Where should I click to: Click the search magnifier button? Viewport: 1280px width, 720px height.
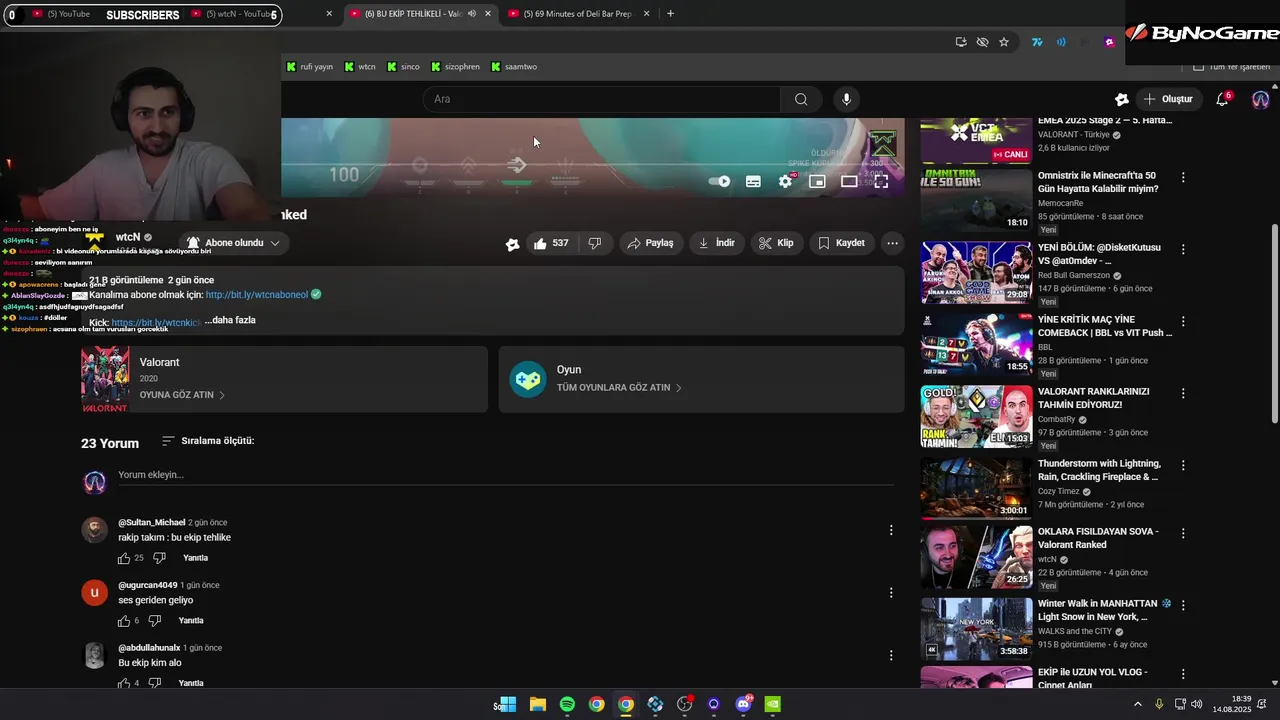pyautogui.click(x=801, y=99)
